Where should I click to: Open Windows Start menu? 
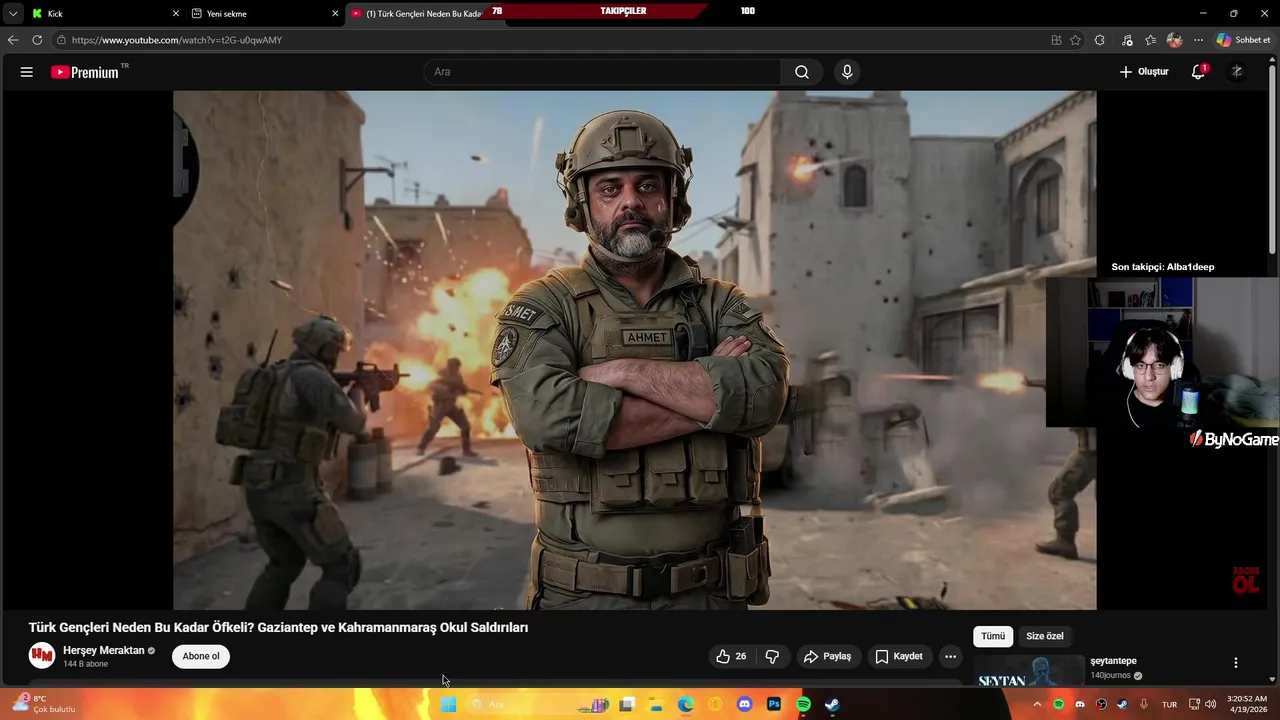coord(448,704)
